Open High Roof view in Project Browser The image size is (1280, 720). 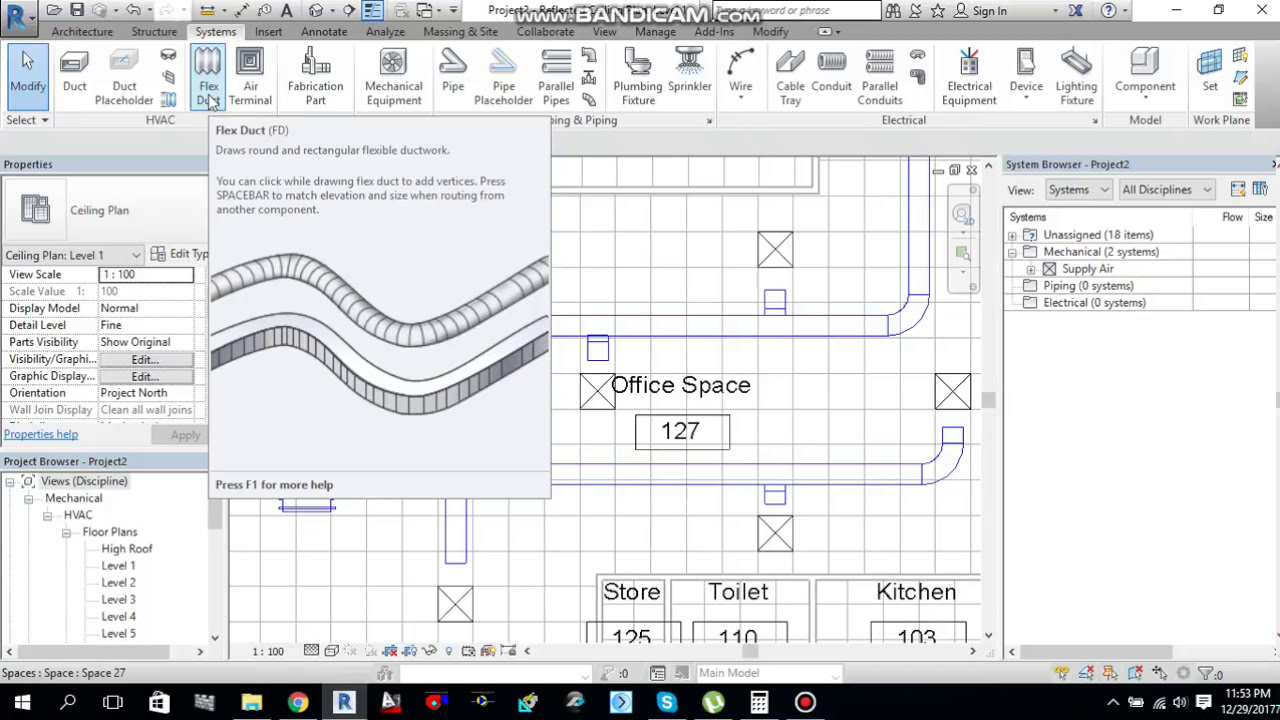tap(126, 549)
